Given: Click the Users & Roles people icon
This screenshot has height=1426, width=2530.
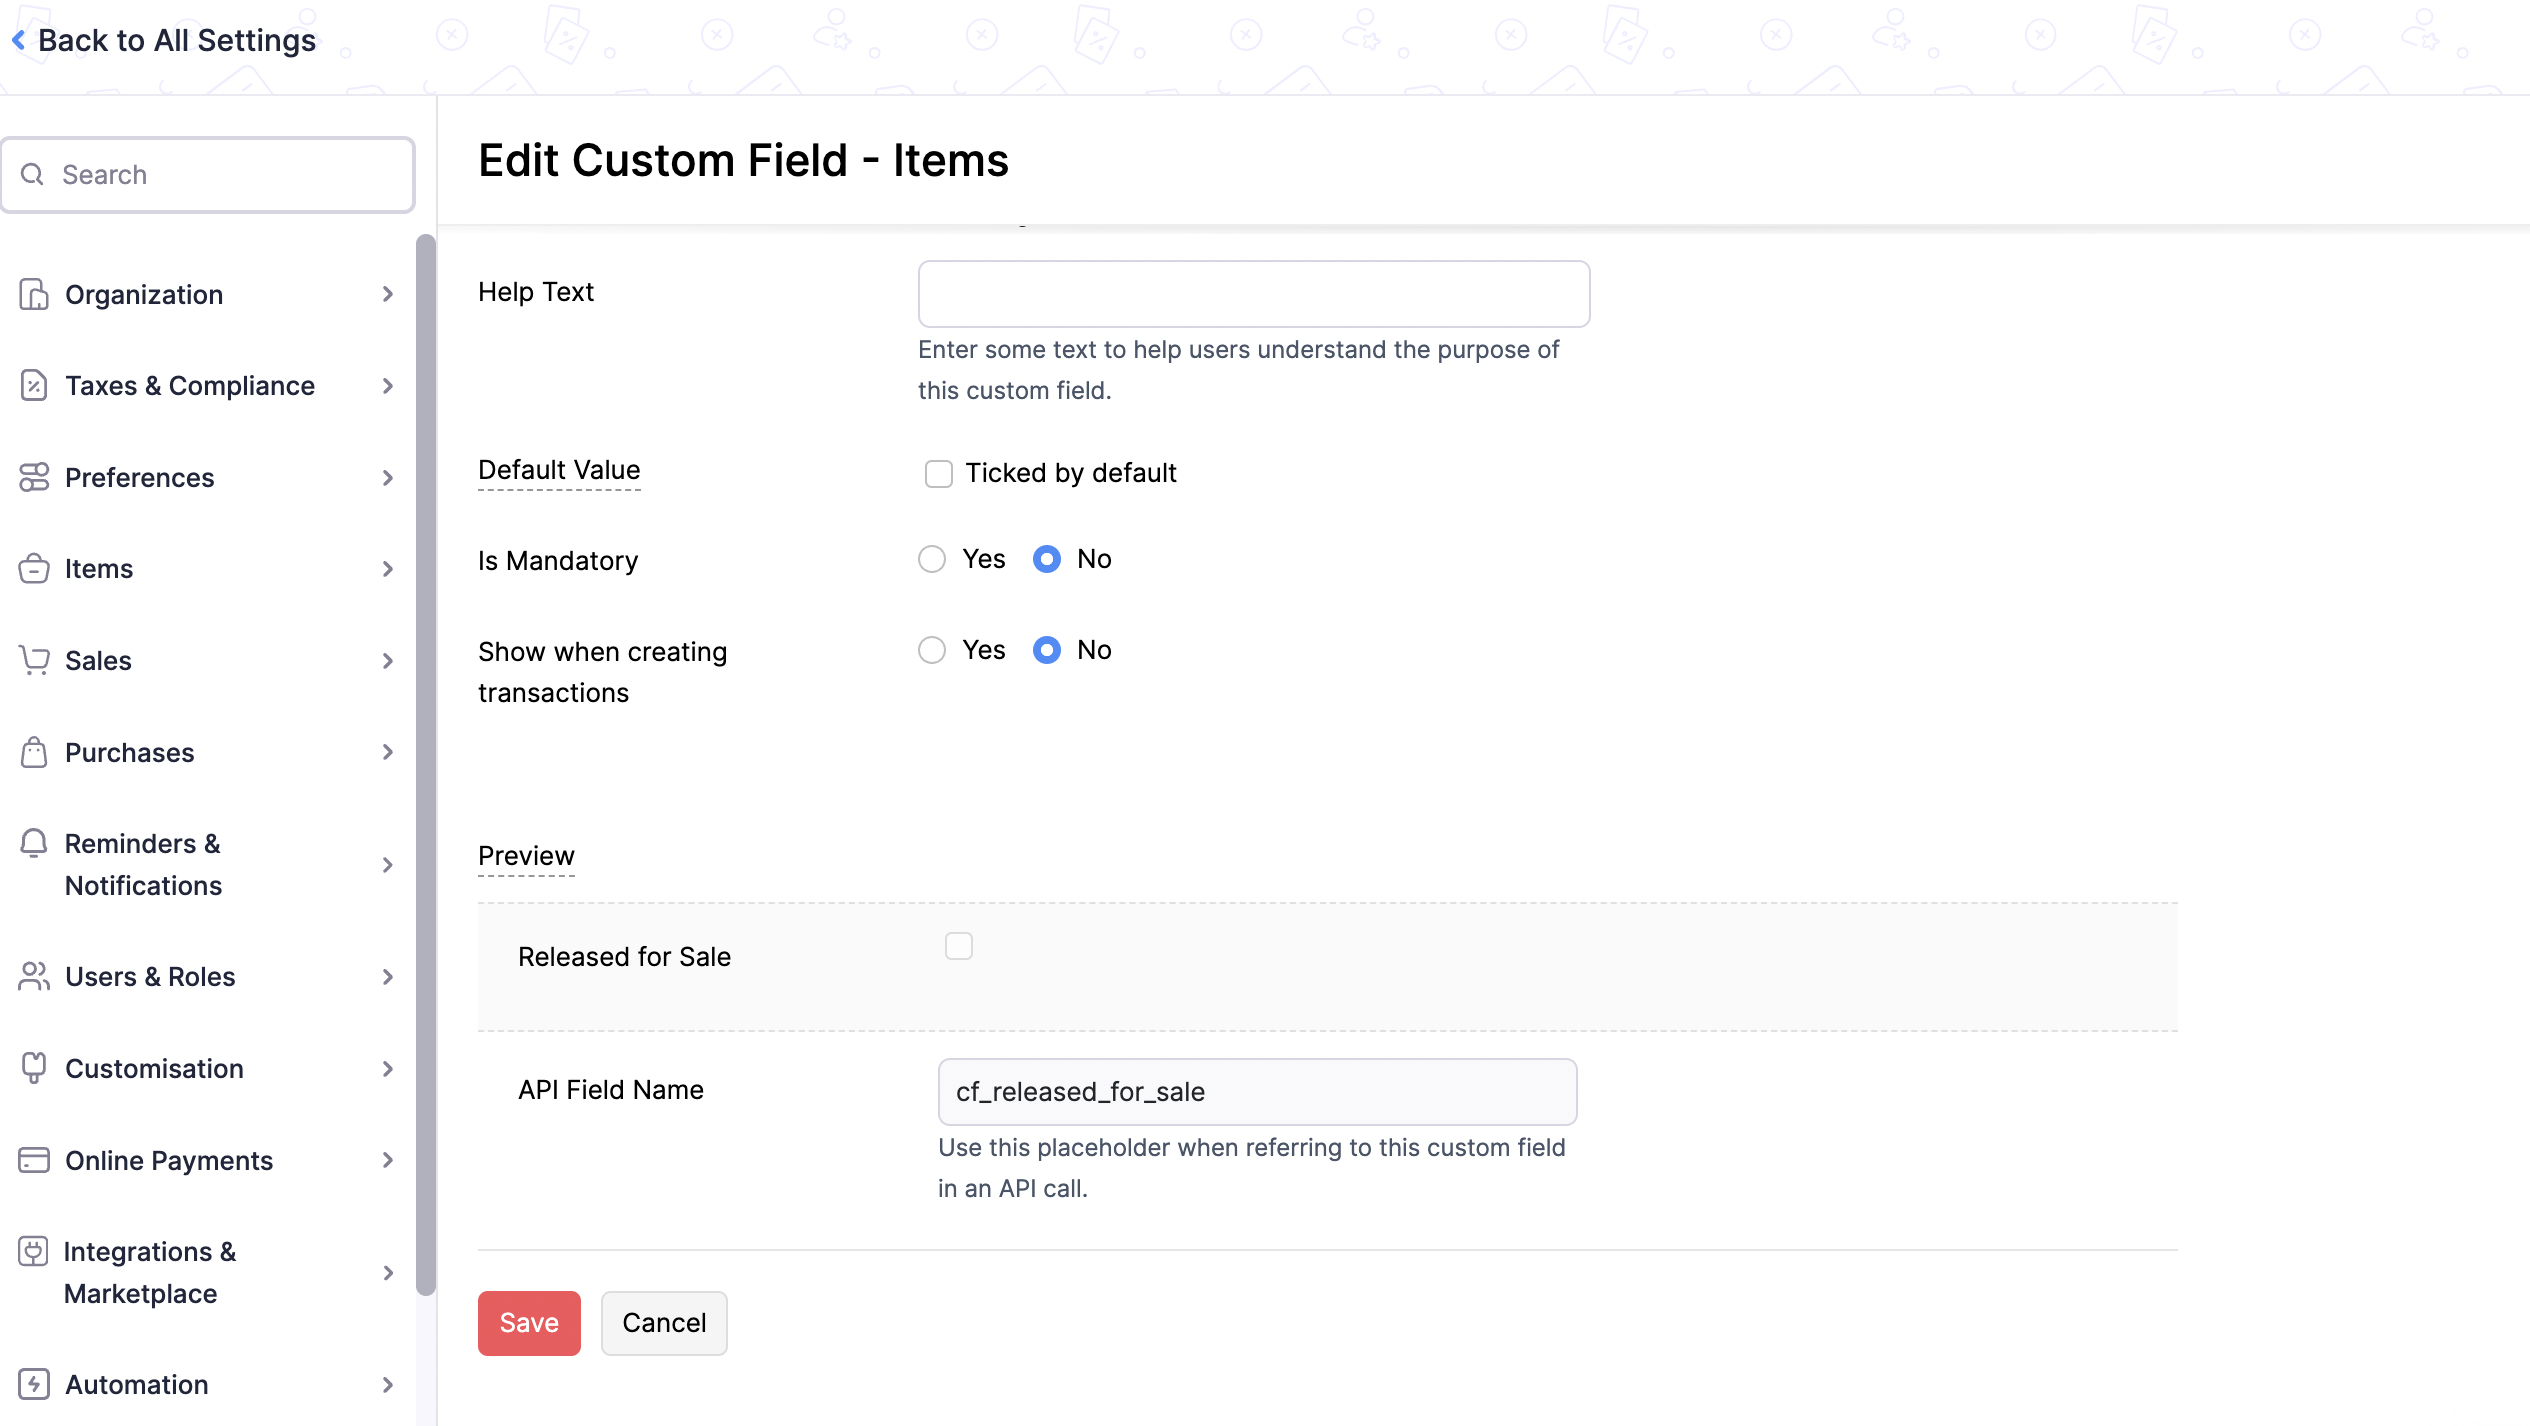Looking at the screenshot, I should (34, 977).
